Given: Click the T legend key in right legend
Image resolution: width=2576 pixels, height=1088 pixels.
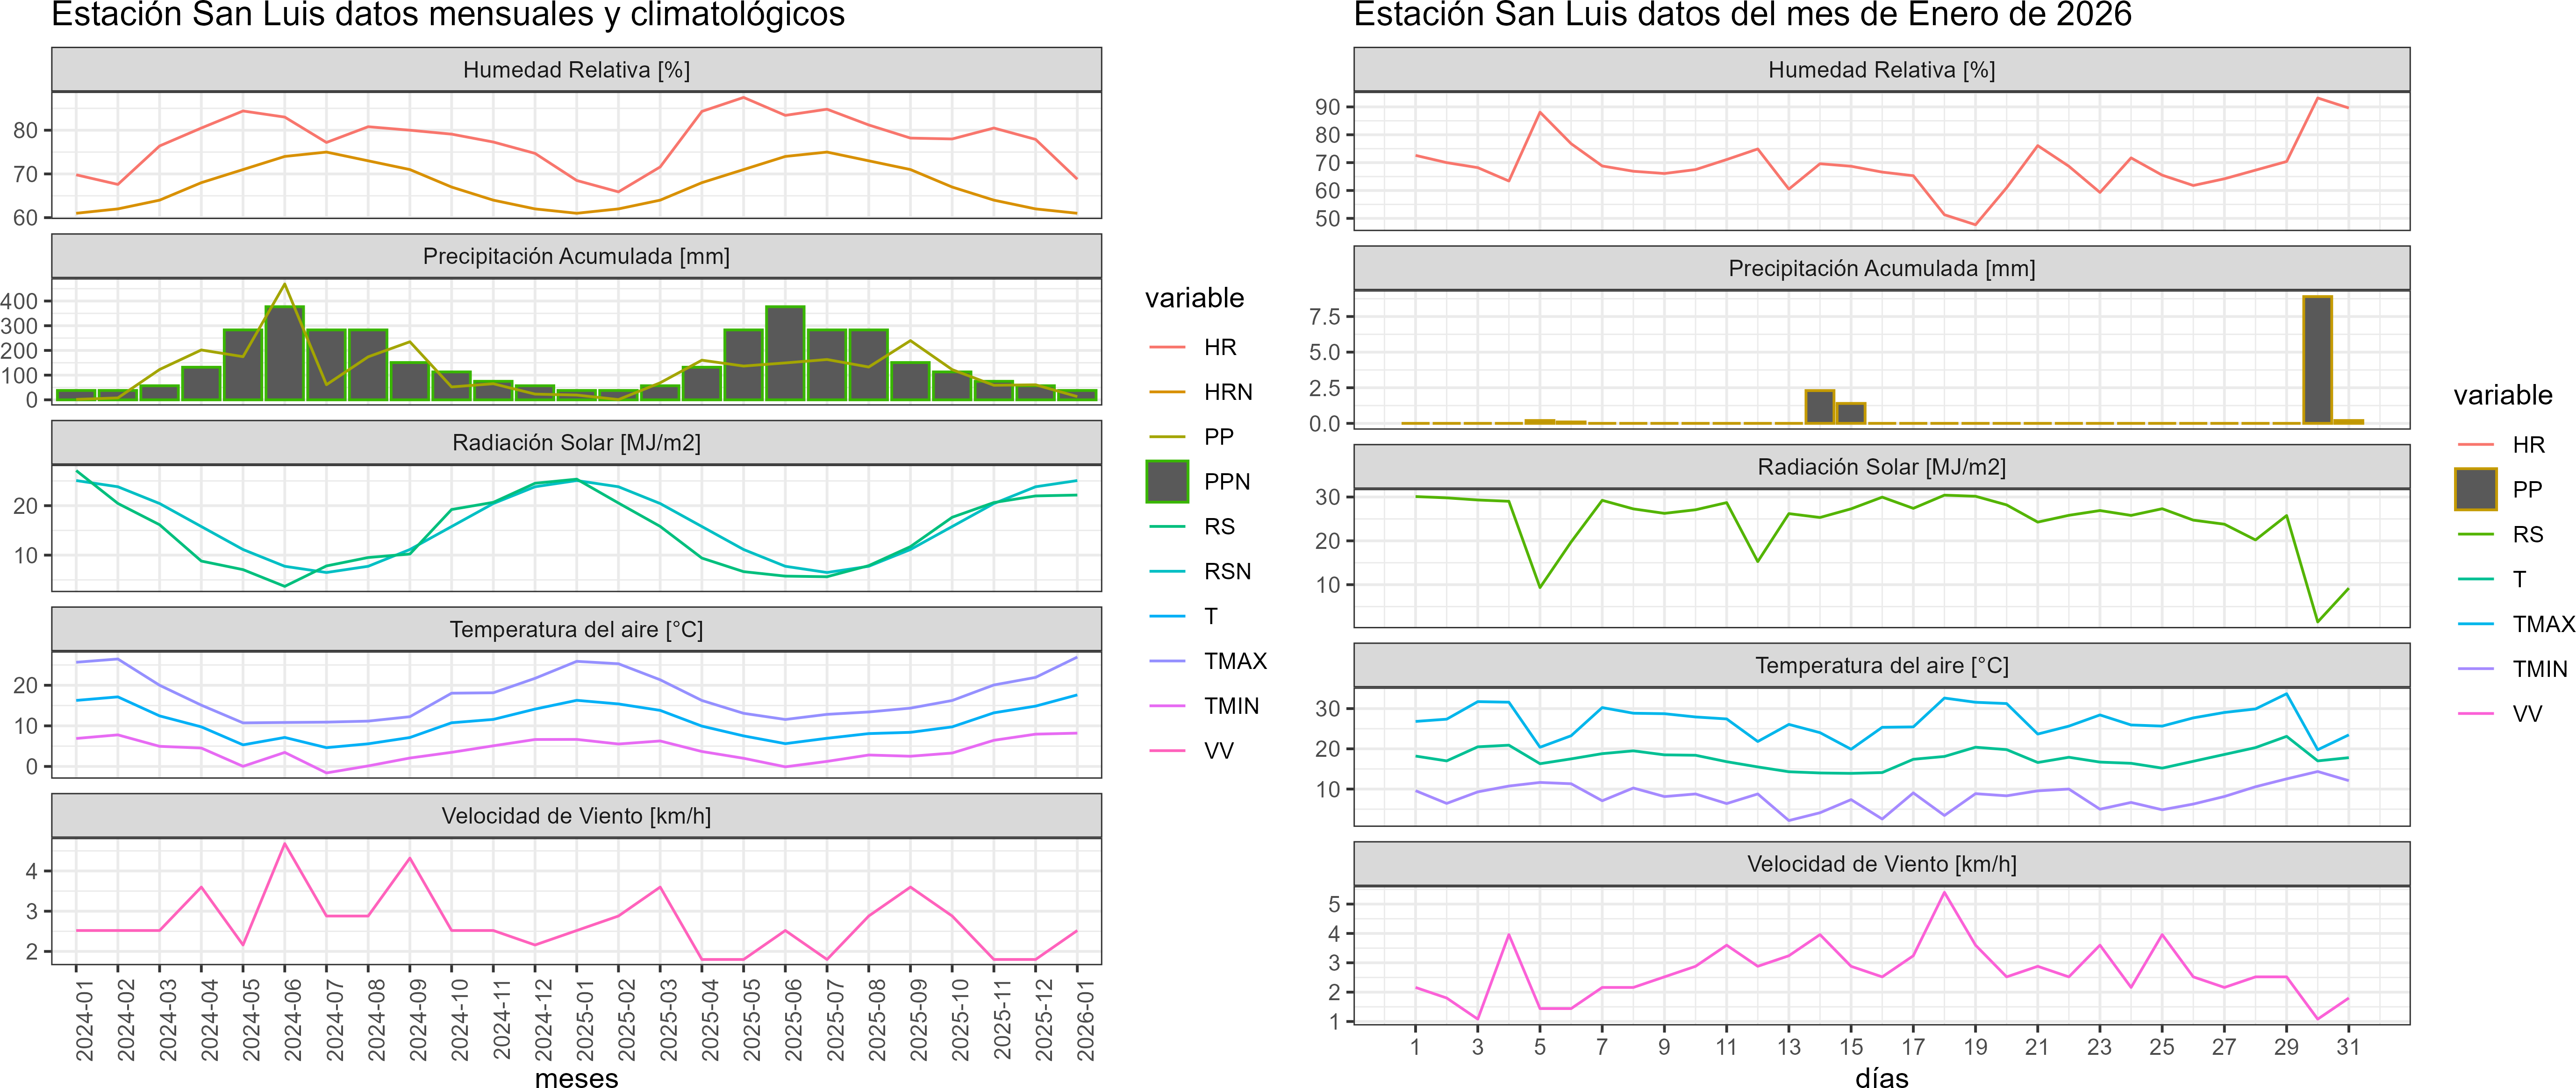Looking at the screenshot, I should 2476,579.
